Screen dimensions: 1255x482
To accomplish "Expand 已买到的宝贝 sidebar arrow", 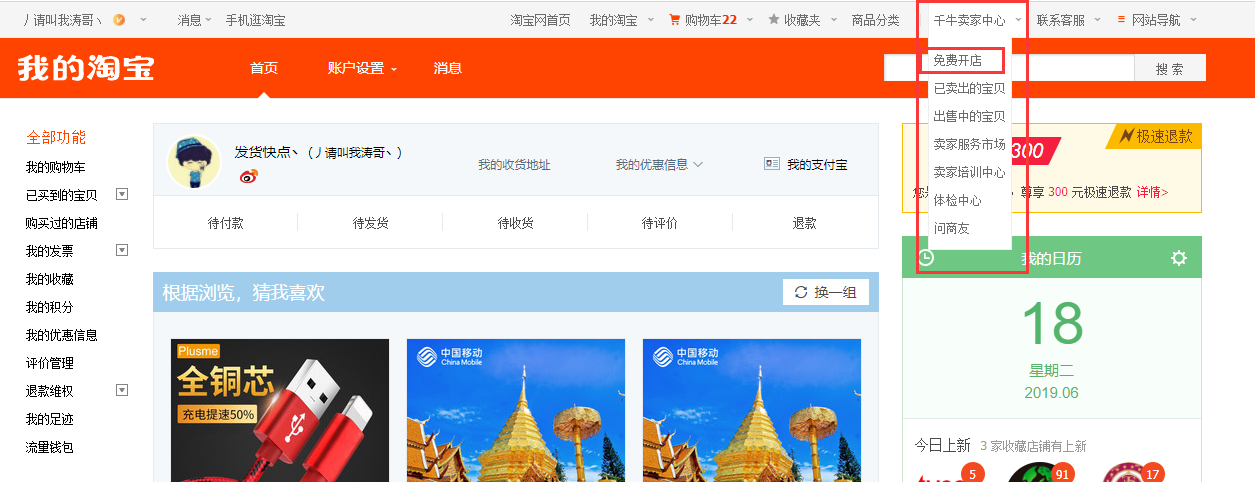I will tap(122, 194).
